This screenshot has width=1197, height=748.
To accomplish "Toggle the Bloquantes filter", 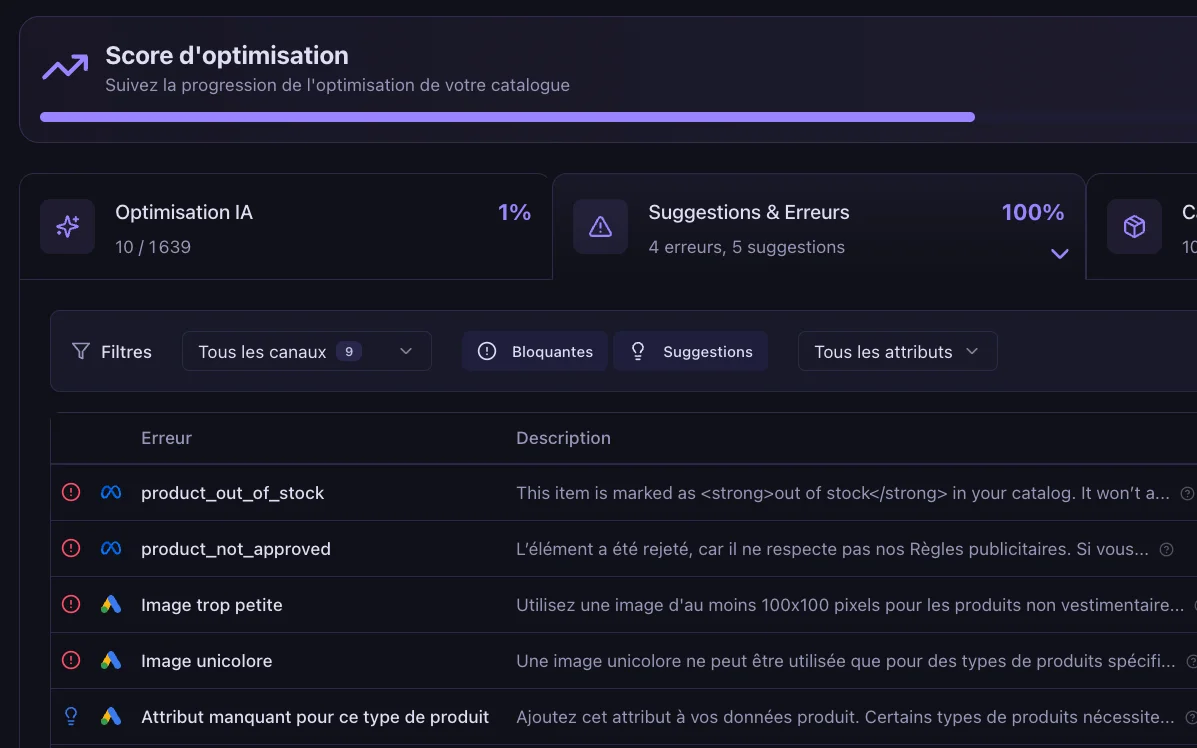I will (535, 352).
